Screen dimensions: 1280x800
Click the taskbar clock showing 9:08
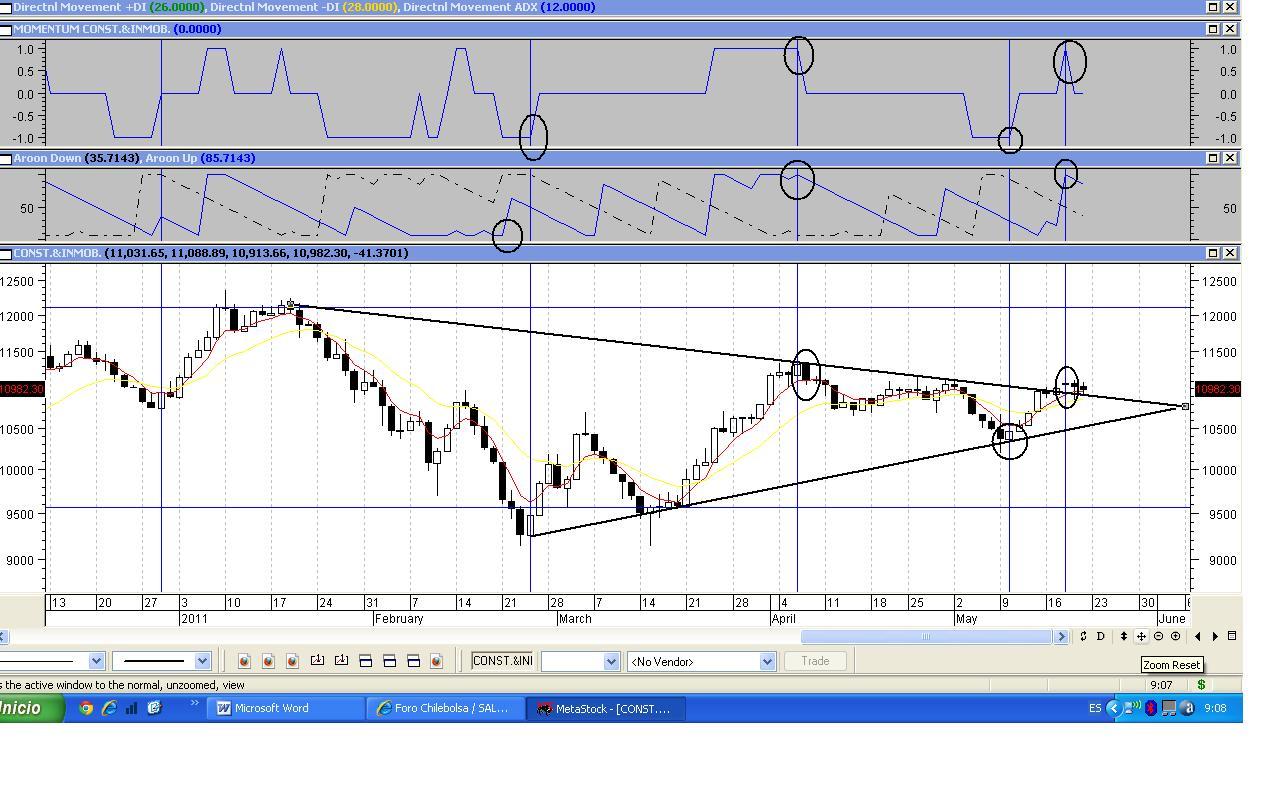pyautogui.click(x=1215, y=708)
